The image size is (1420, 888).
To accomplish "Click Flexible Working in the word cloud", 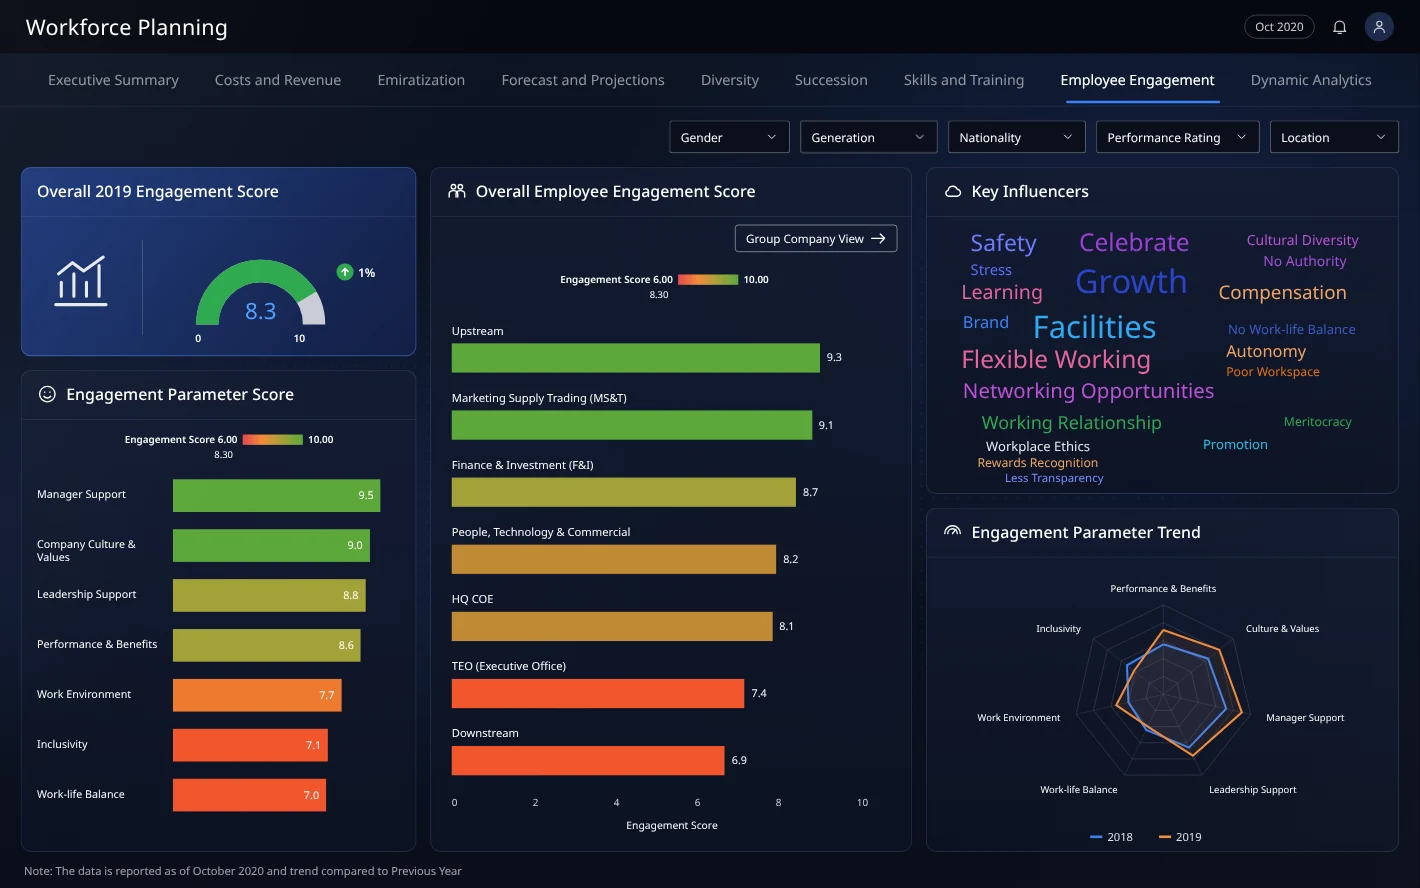I will 1056,360.
